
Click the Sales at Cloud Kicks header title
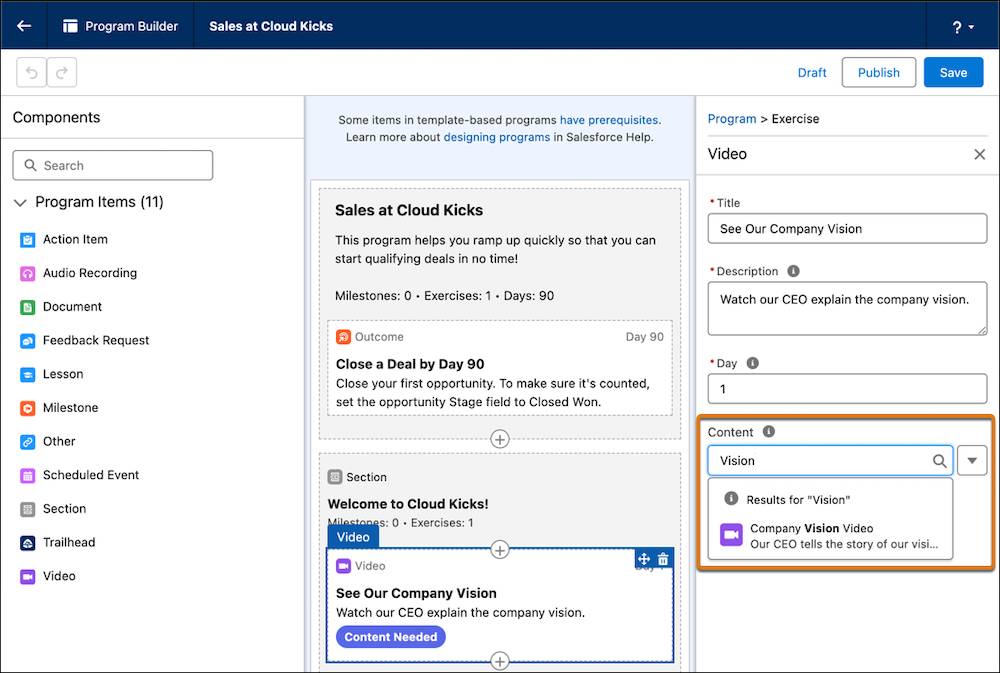(271, 26)
